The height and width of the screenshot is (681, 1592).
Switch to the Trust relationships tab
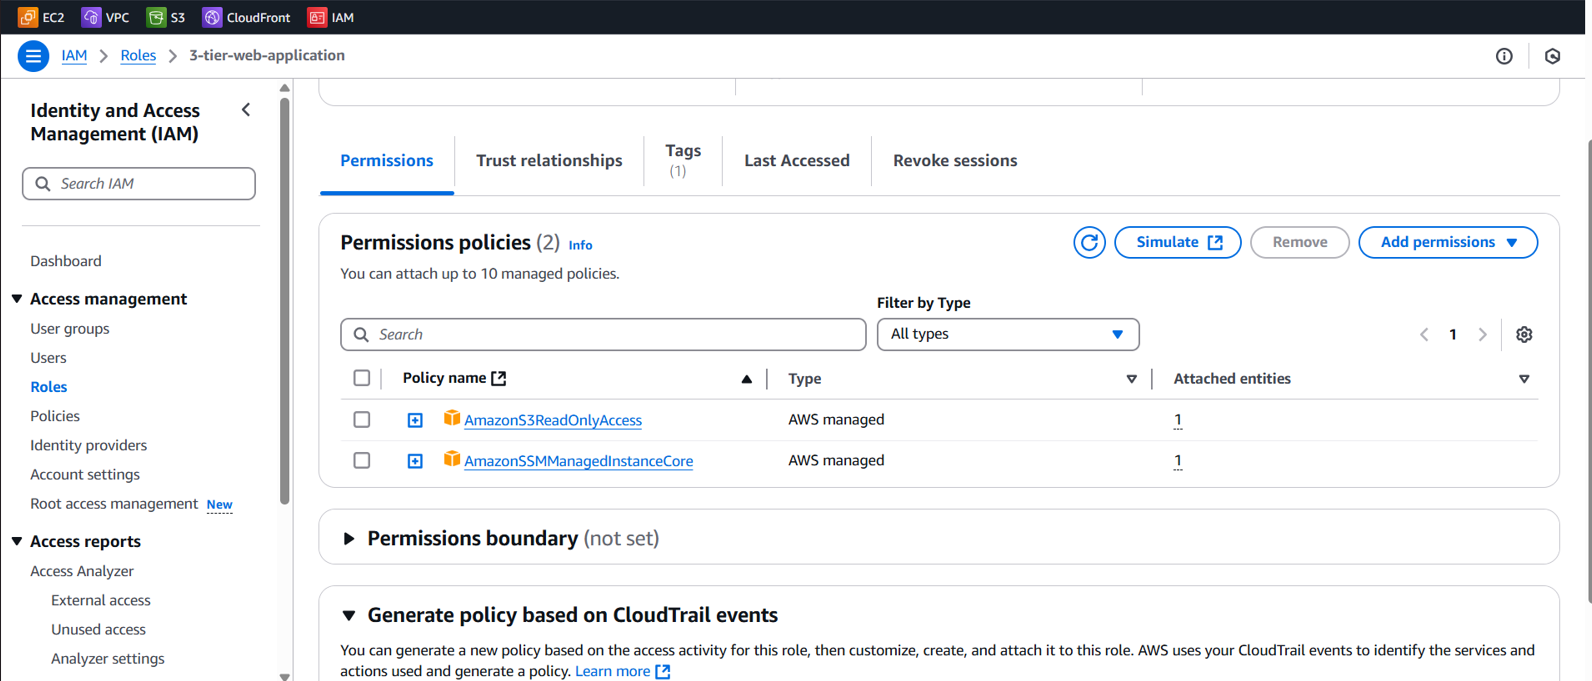pos(549,160)
